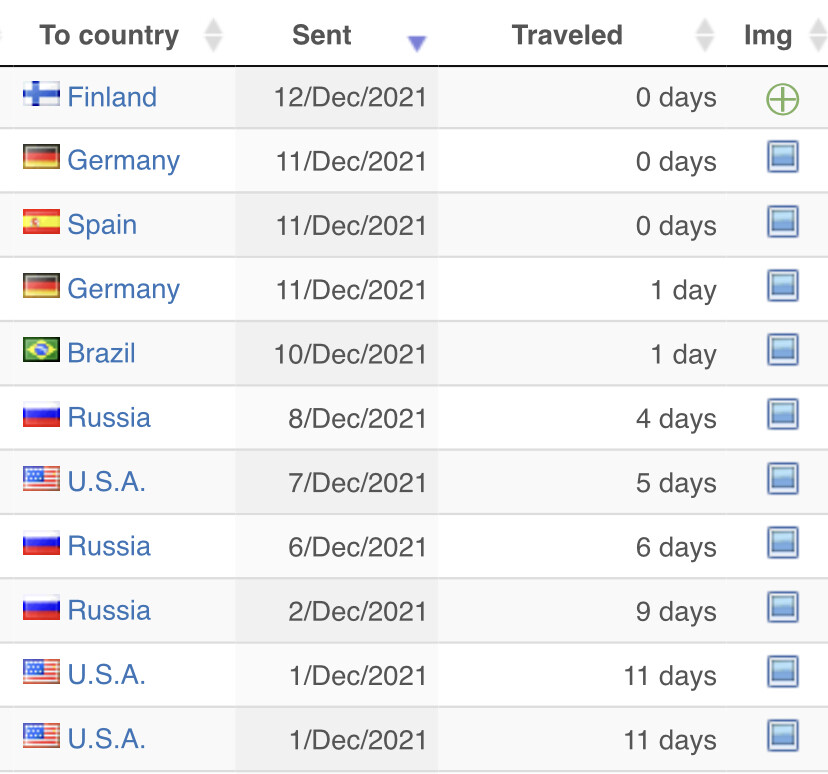Toggle Sent column sort arrow
The width and height of the screenshot is (828, 774).
coord(417,43)
